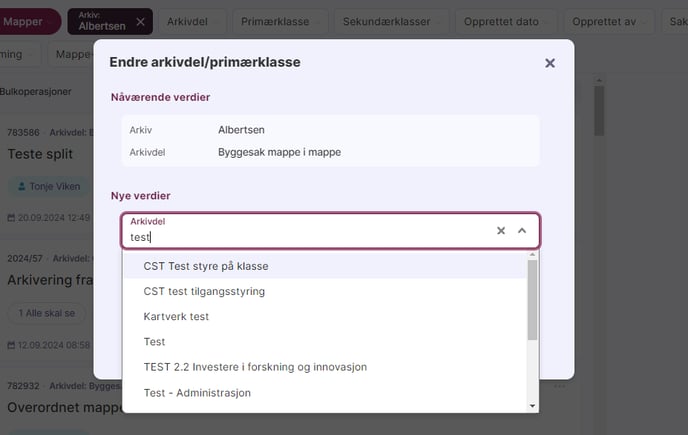
Task: Clear the Arkivdel search text
Action: 501,230
